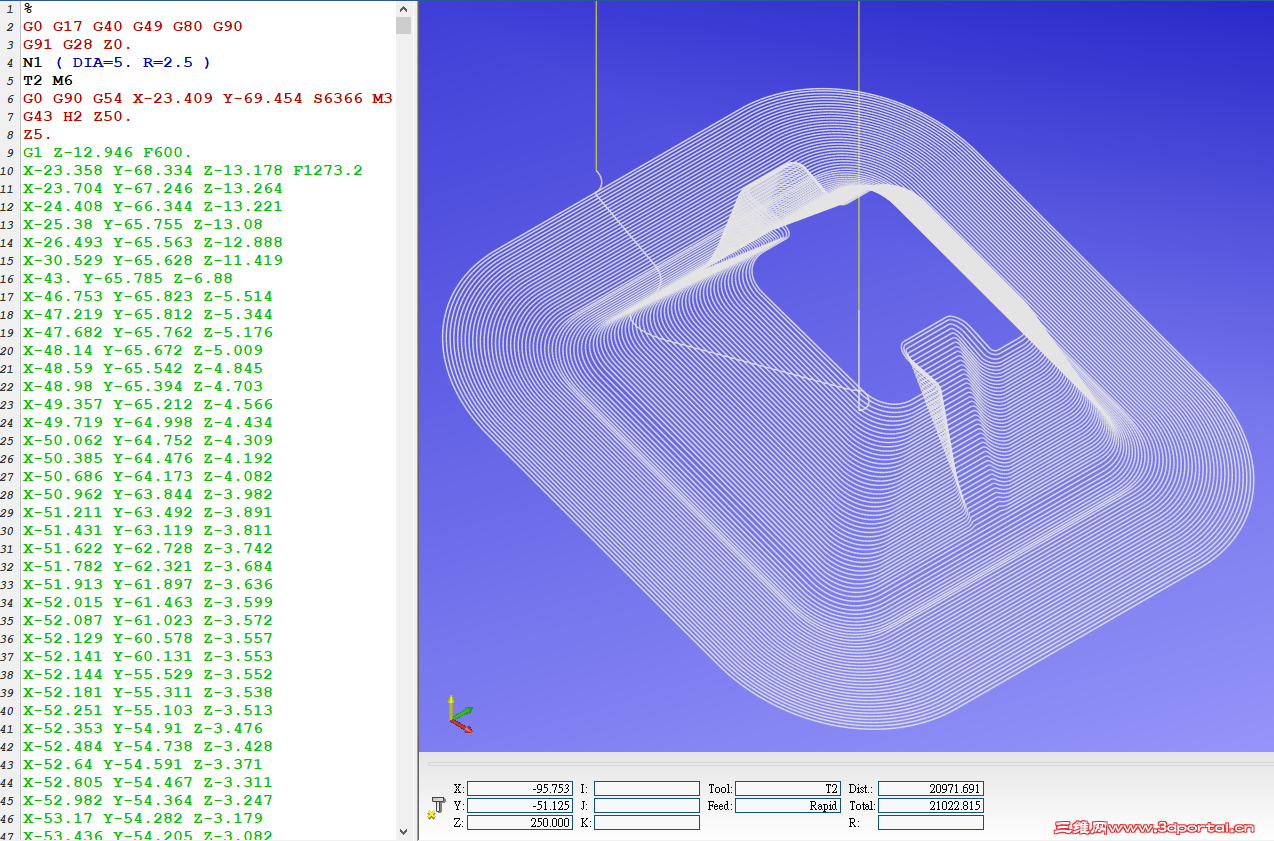Select line ending with 'F1273.2'
The width and height of the screenshot is (1274, 841).
pyautogui.click(x=192, y=170)
